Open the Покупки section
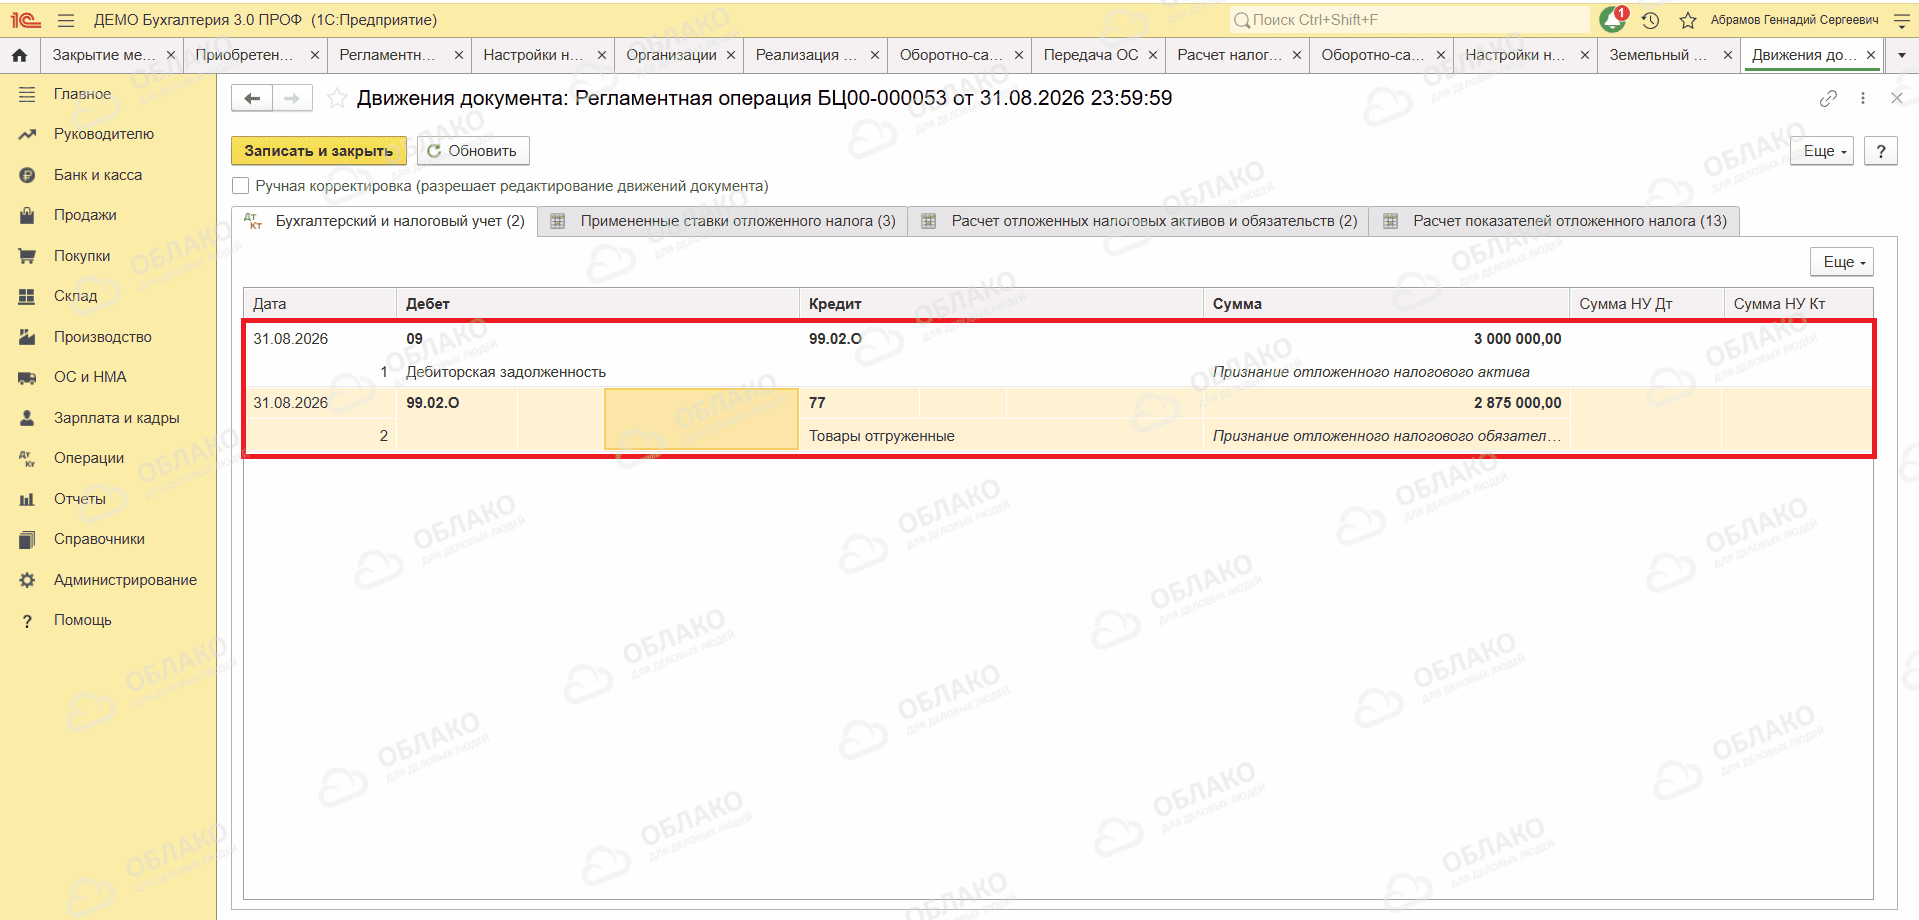The image size is (1919, 920). (82, 256)
